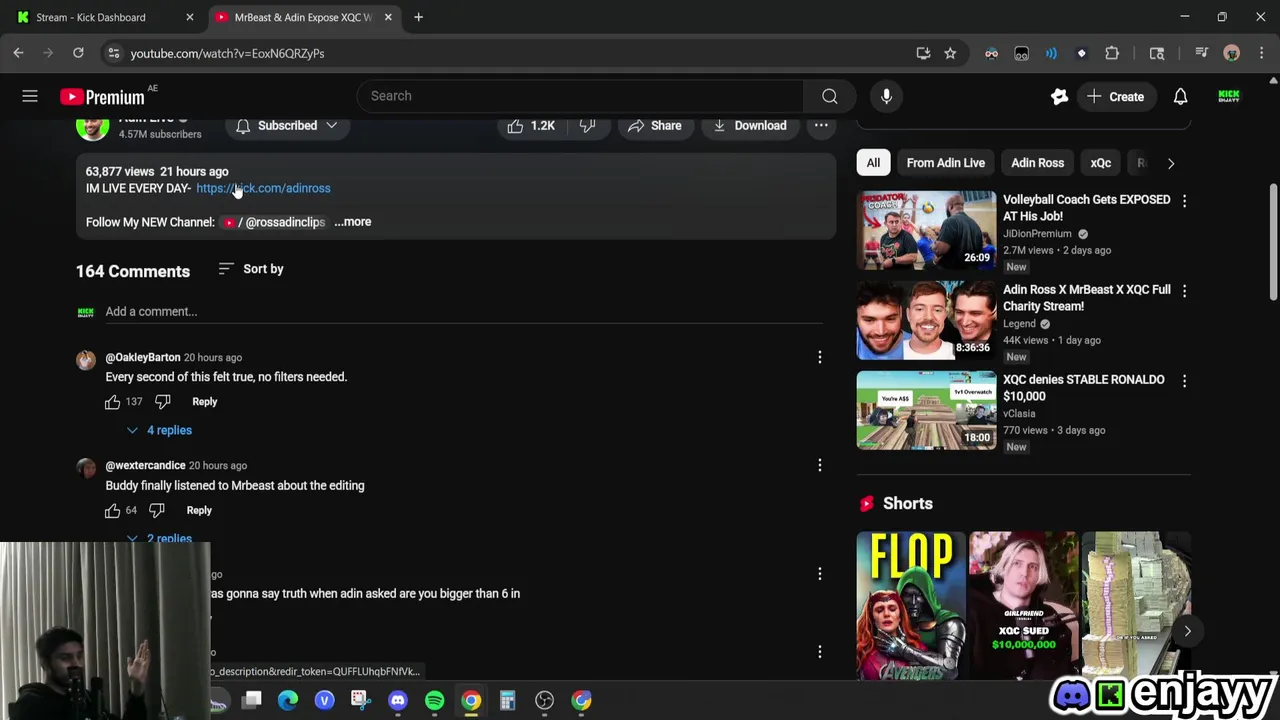Click the Share button

(x=655, y=126)
